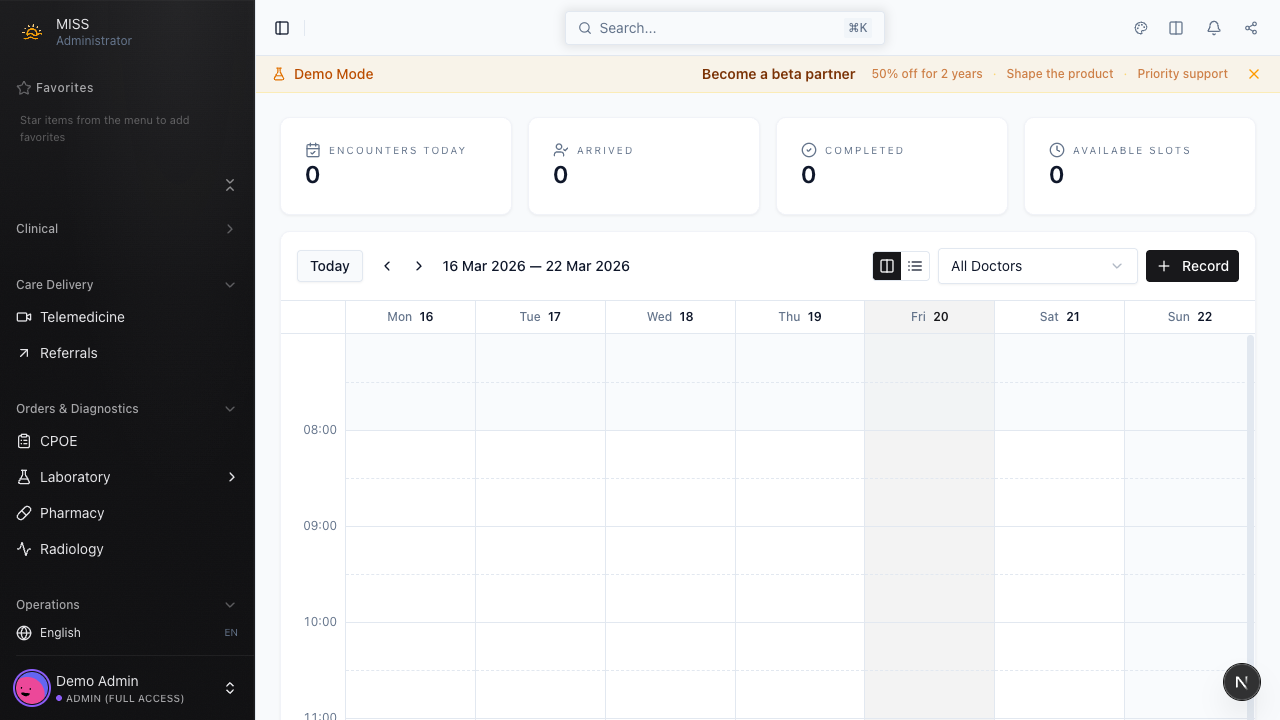Click the notifications bell icon
The height and width of the screenshot is (720, 1280).
click(x=1214, y=28)
